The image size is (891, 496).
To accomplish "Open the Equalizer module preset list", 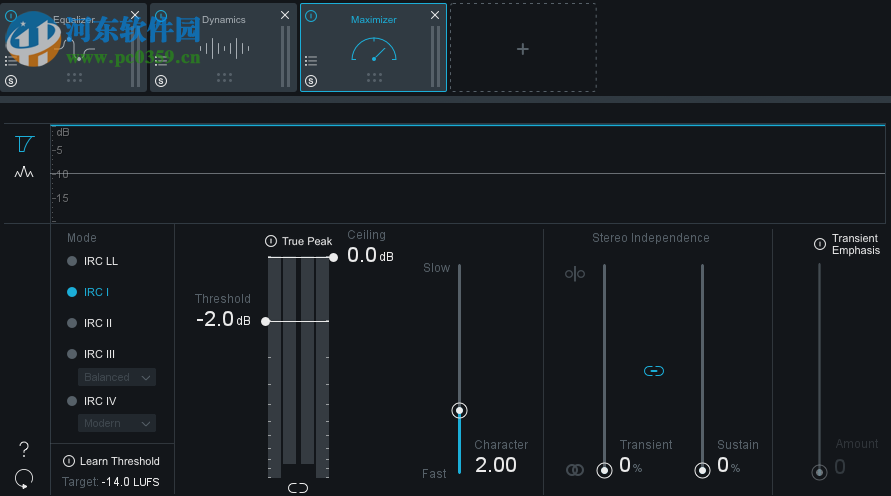I will pyautogui.click(x=11, y=61).
